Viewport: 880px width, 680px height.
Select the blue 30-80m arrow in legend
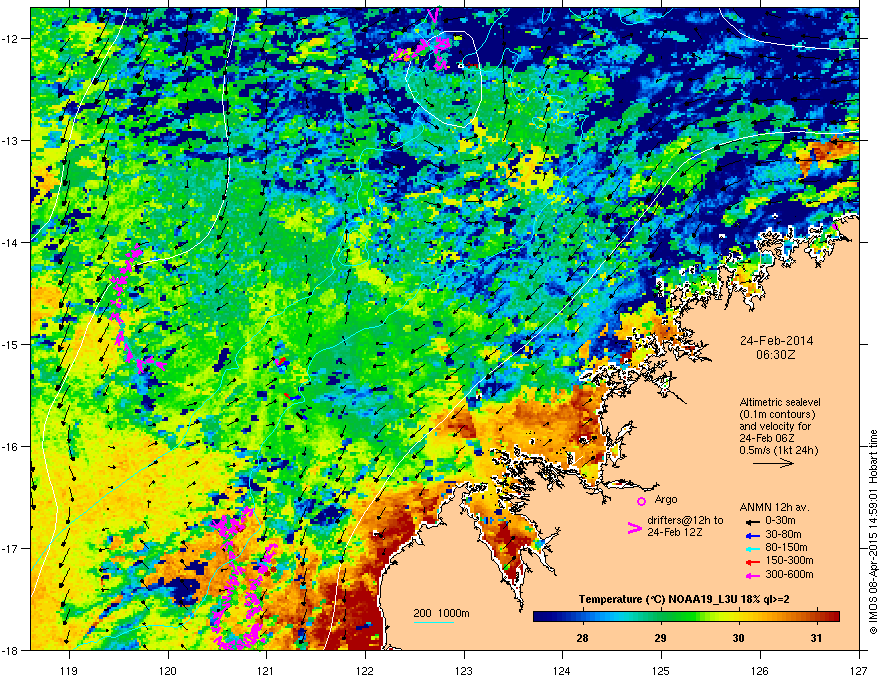click(x=751, y=535)
